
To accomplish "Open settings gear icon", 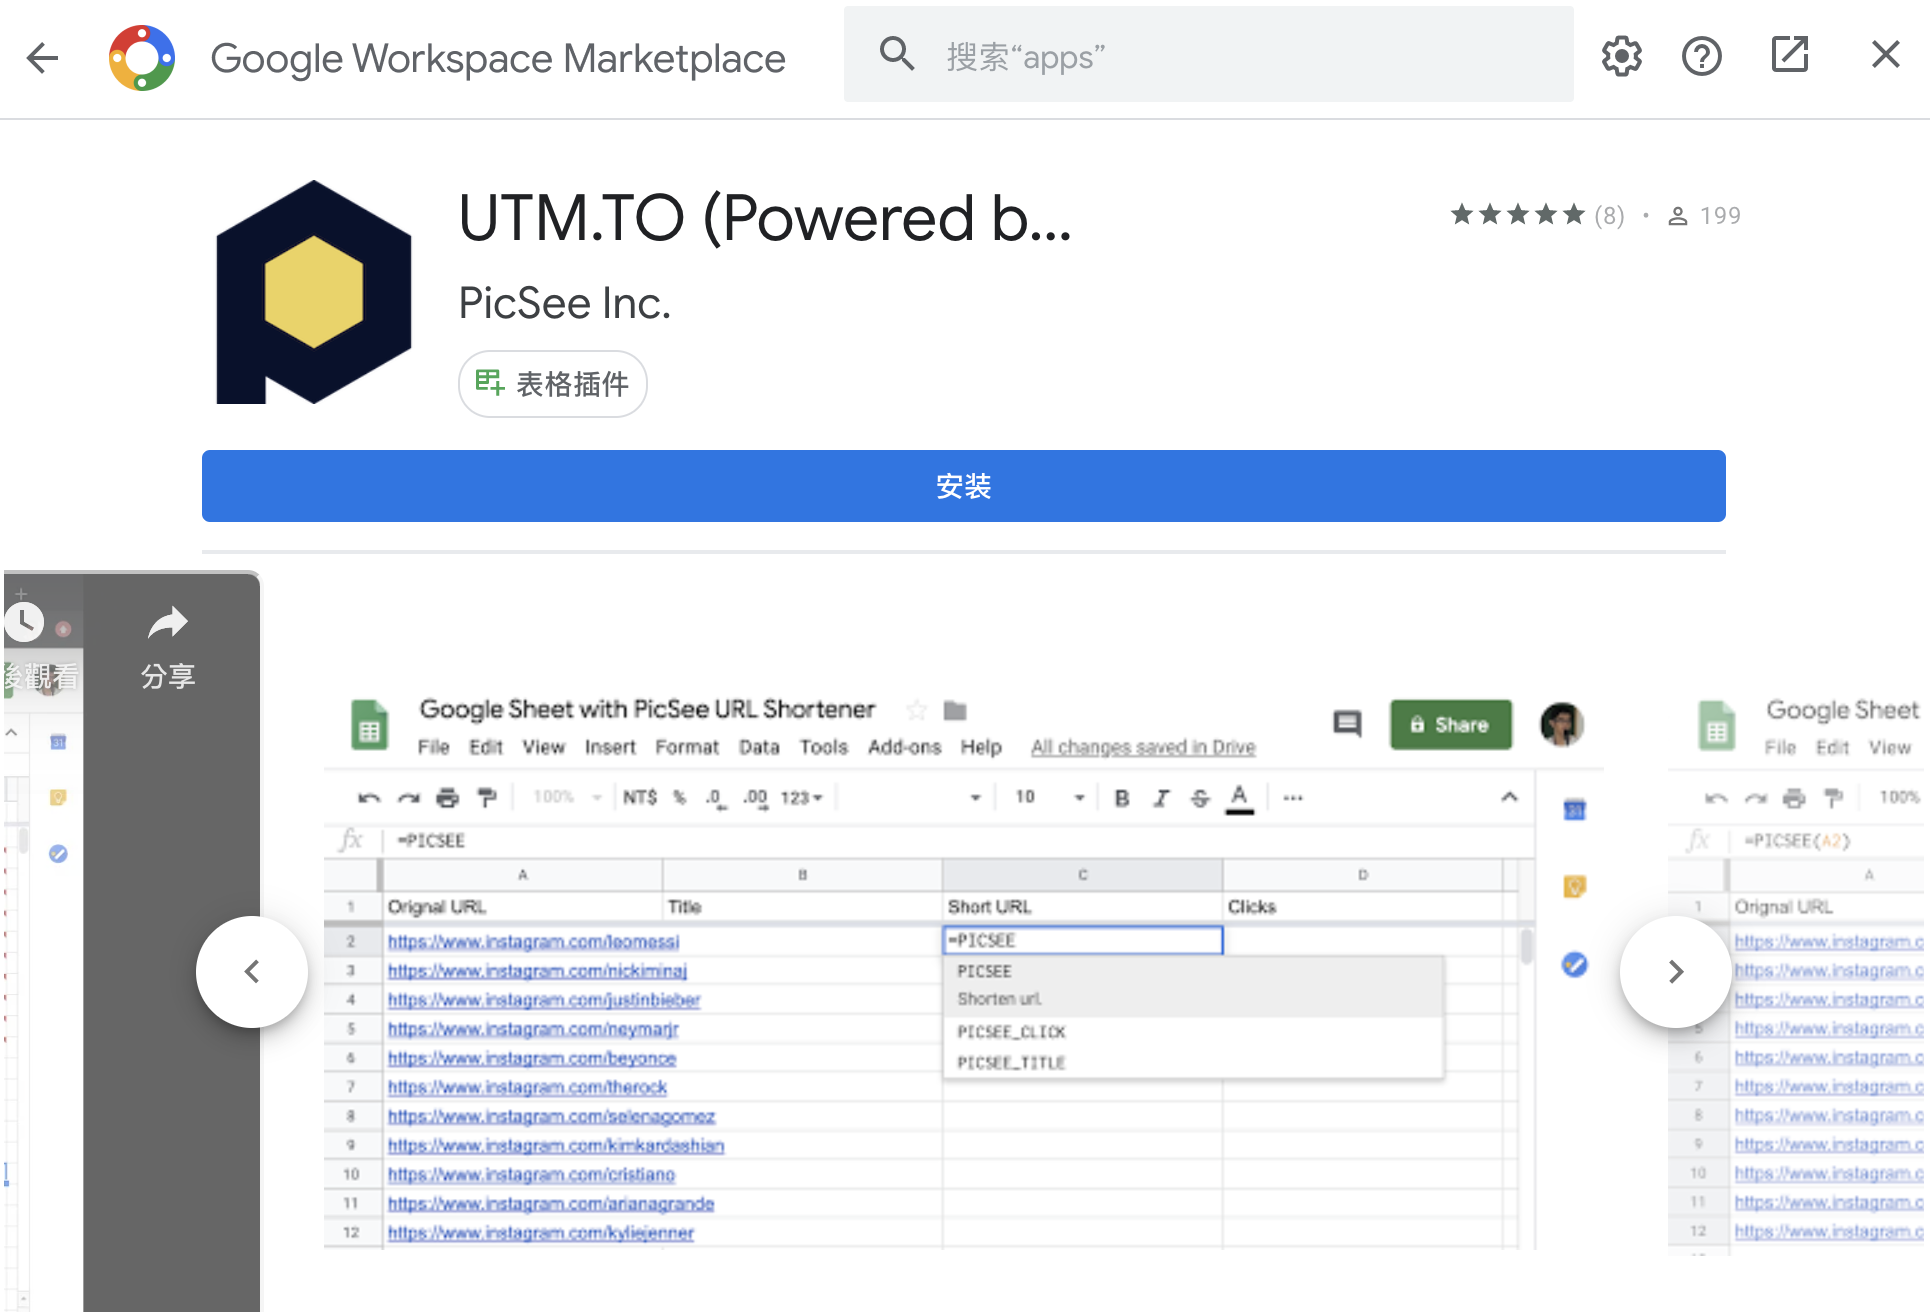I will 1621,56.
